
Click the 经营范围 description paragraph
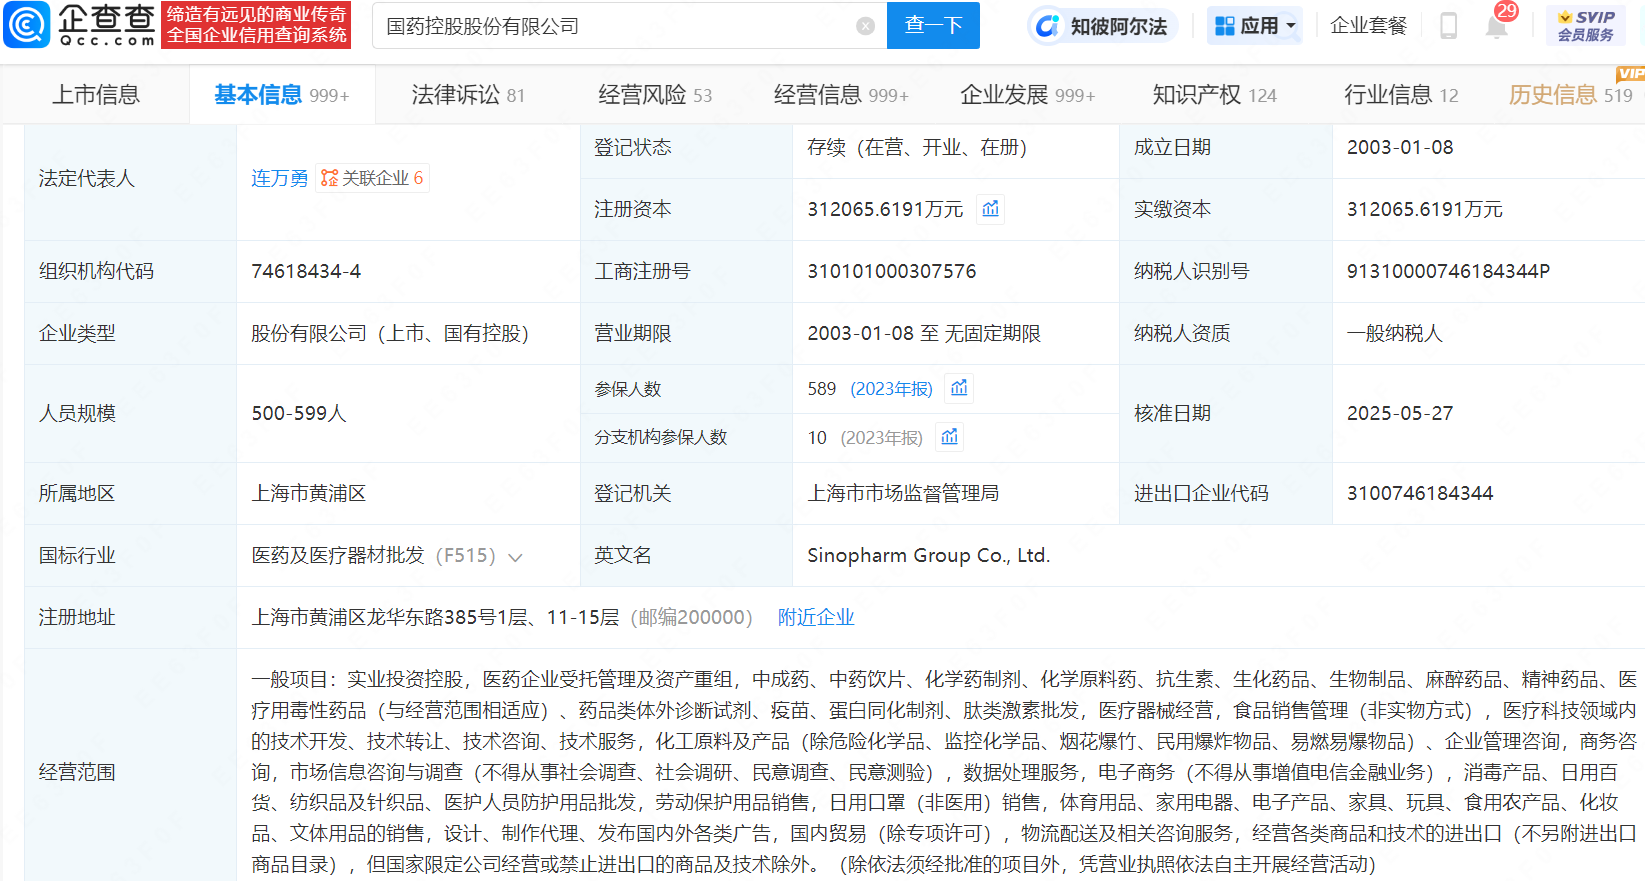pos(944,771)
